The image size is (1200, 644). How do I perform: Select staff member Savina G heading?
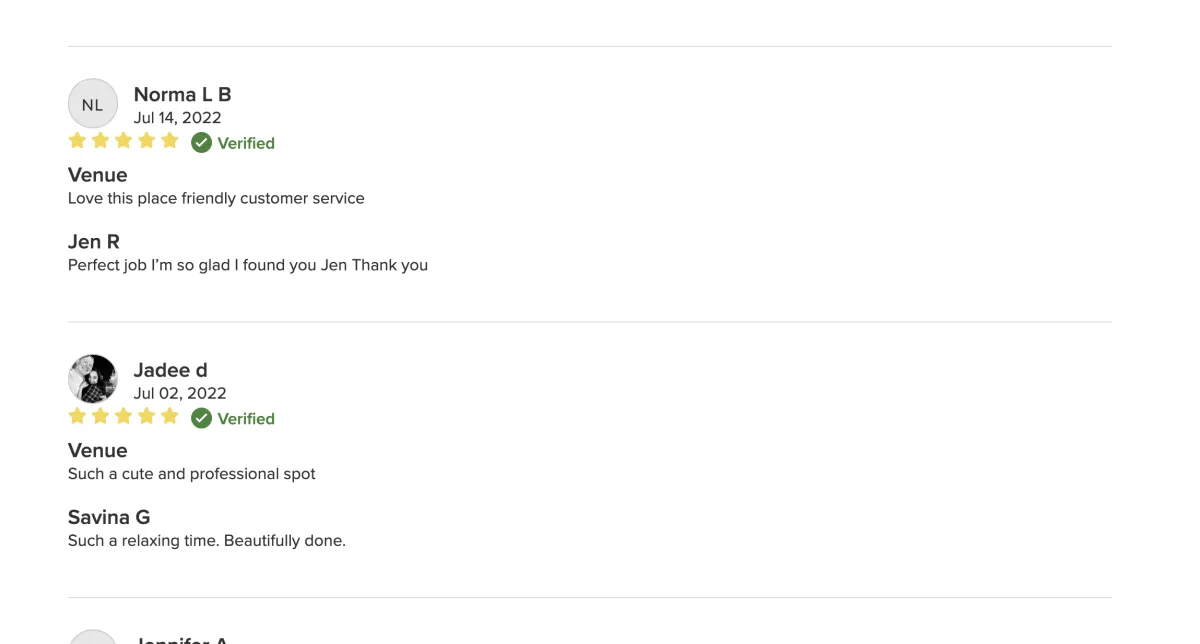109,517
